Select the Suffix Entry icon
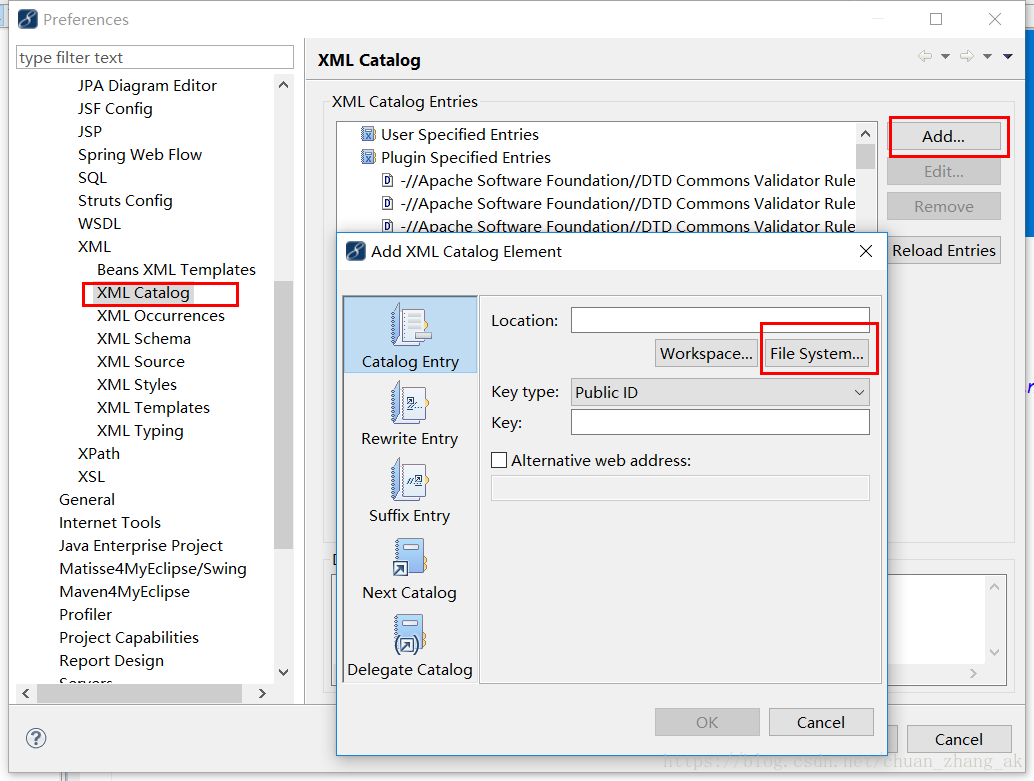Image resolution: width=1034 pixels, height=781 pixels. [410, 480]
